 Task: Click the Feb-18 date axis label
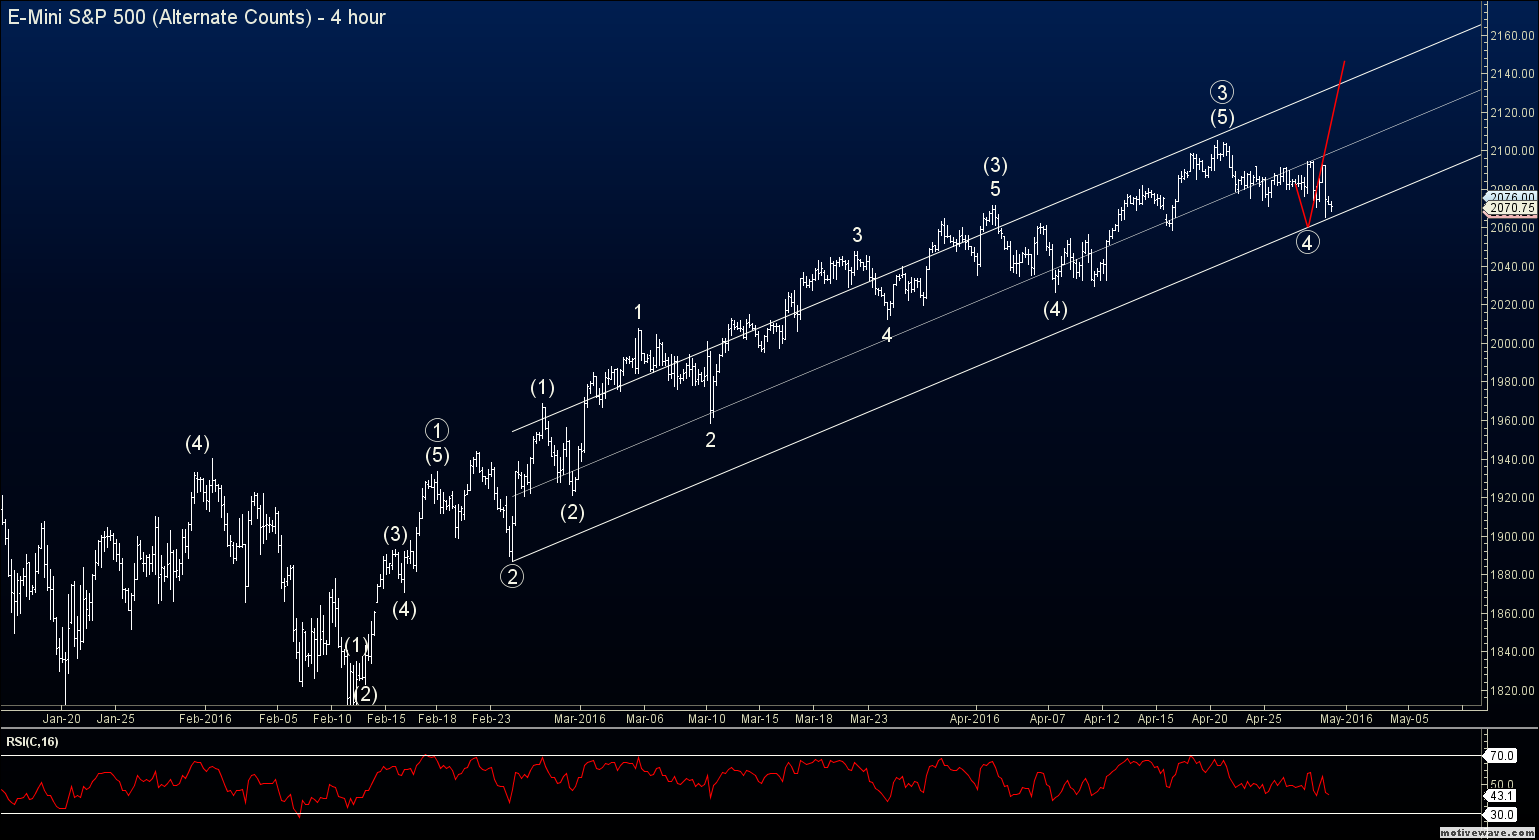pyautogui.click(x=437, y=718)
